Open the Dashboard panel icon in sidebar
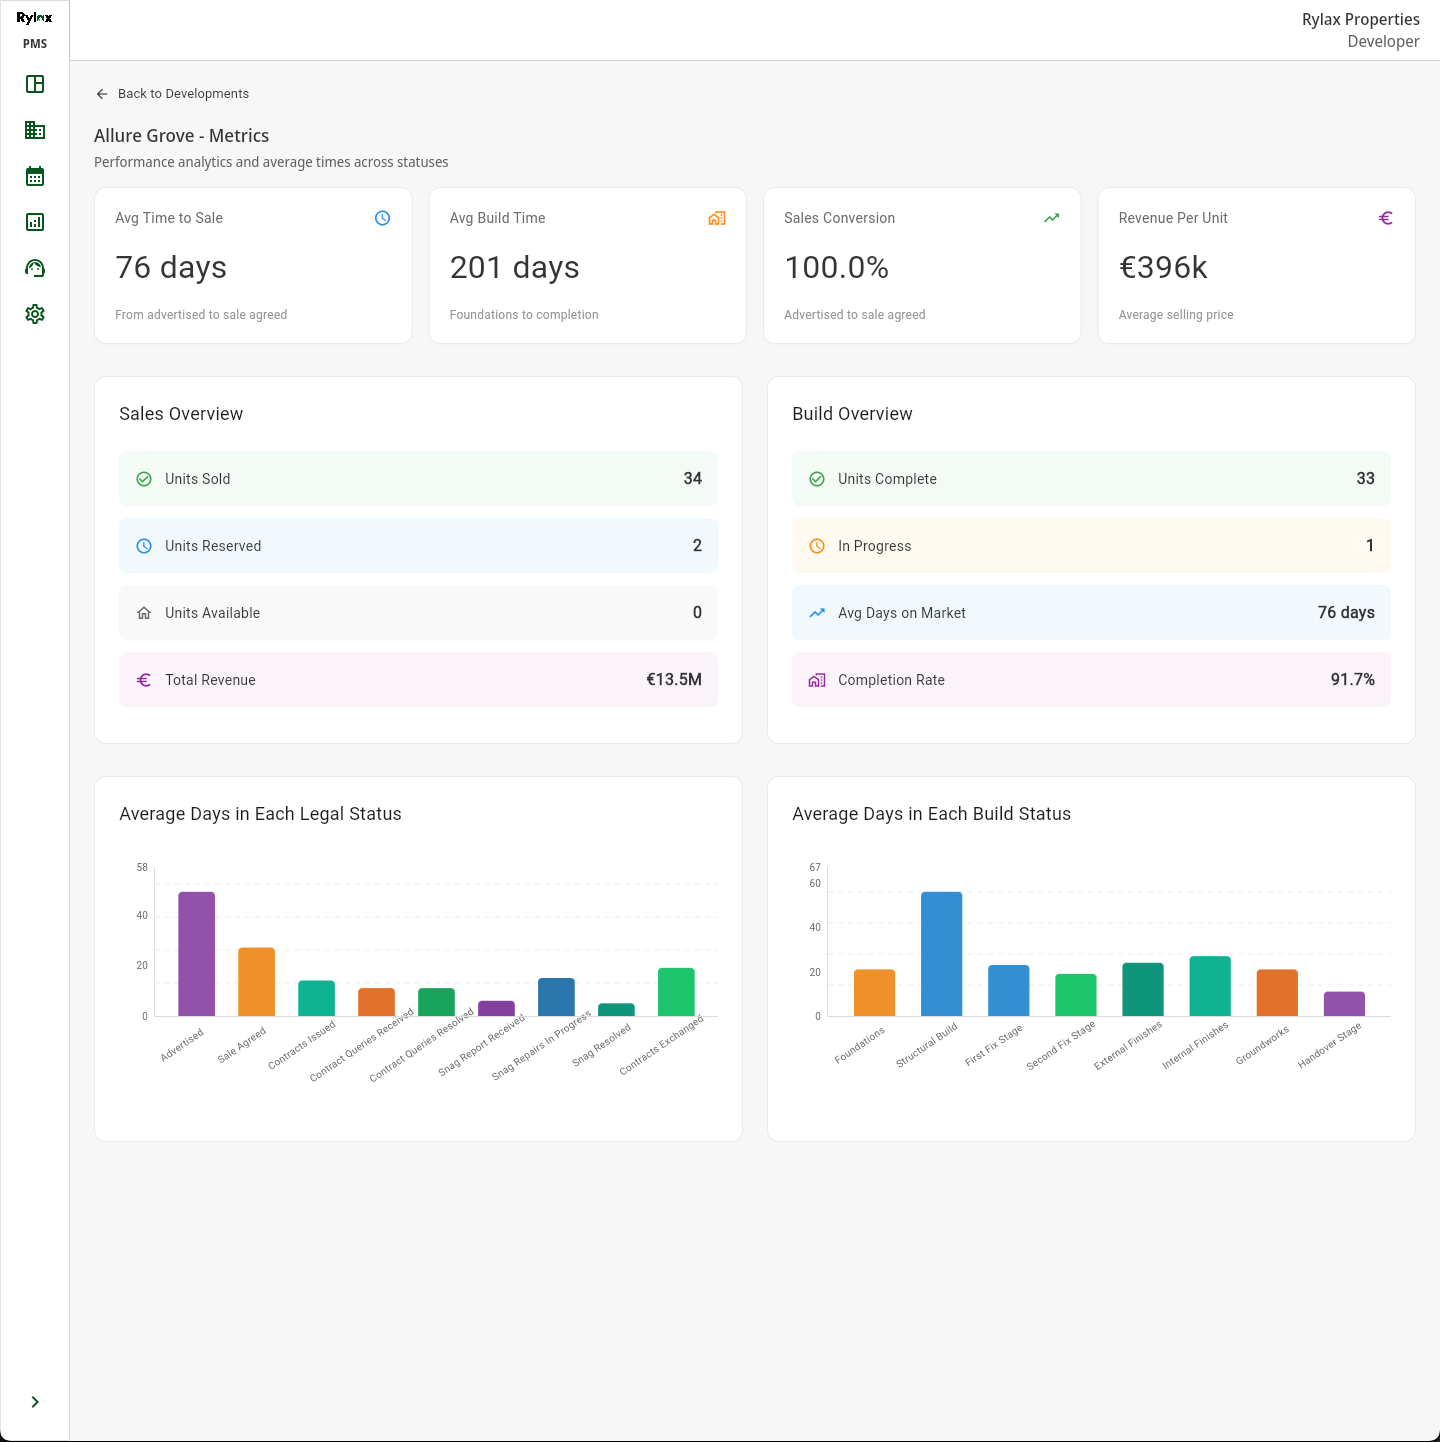The width and height of the screenshot is (1440, 1442). click(x=35, y=84)
